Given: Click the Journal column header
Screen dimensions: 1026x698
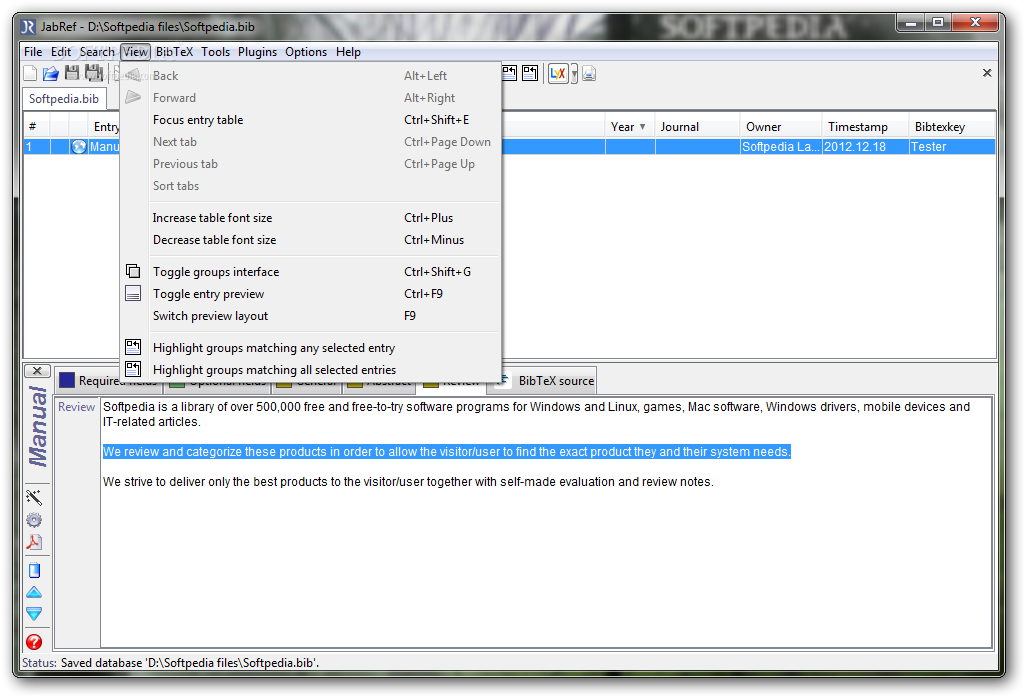Looking at the screenshot, I should [697, 127].
